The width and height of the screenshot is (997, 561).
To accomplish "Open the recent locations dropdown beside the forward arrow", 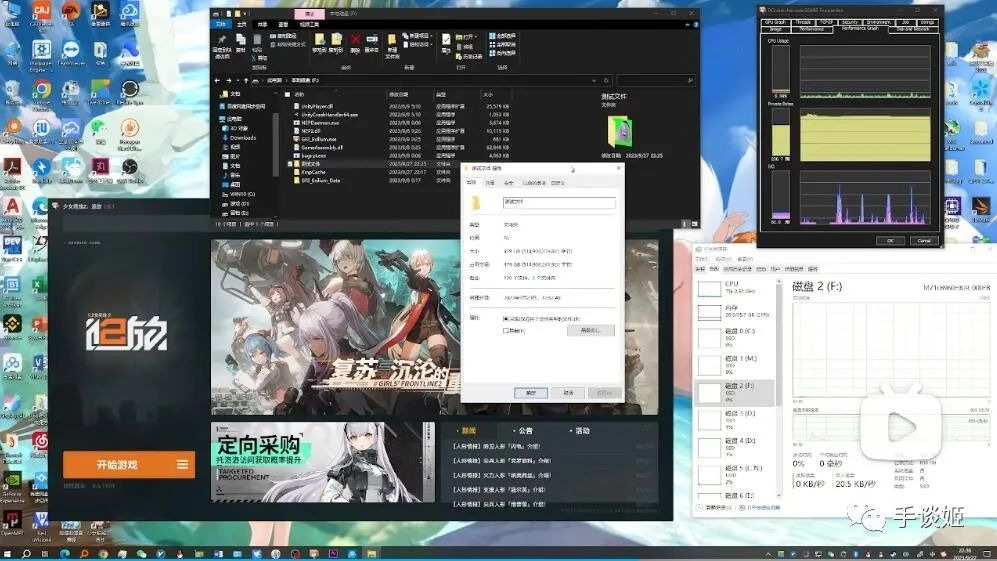I will point(238,81).
